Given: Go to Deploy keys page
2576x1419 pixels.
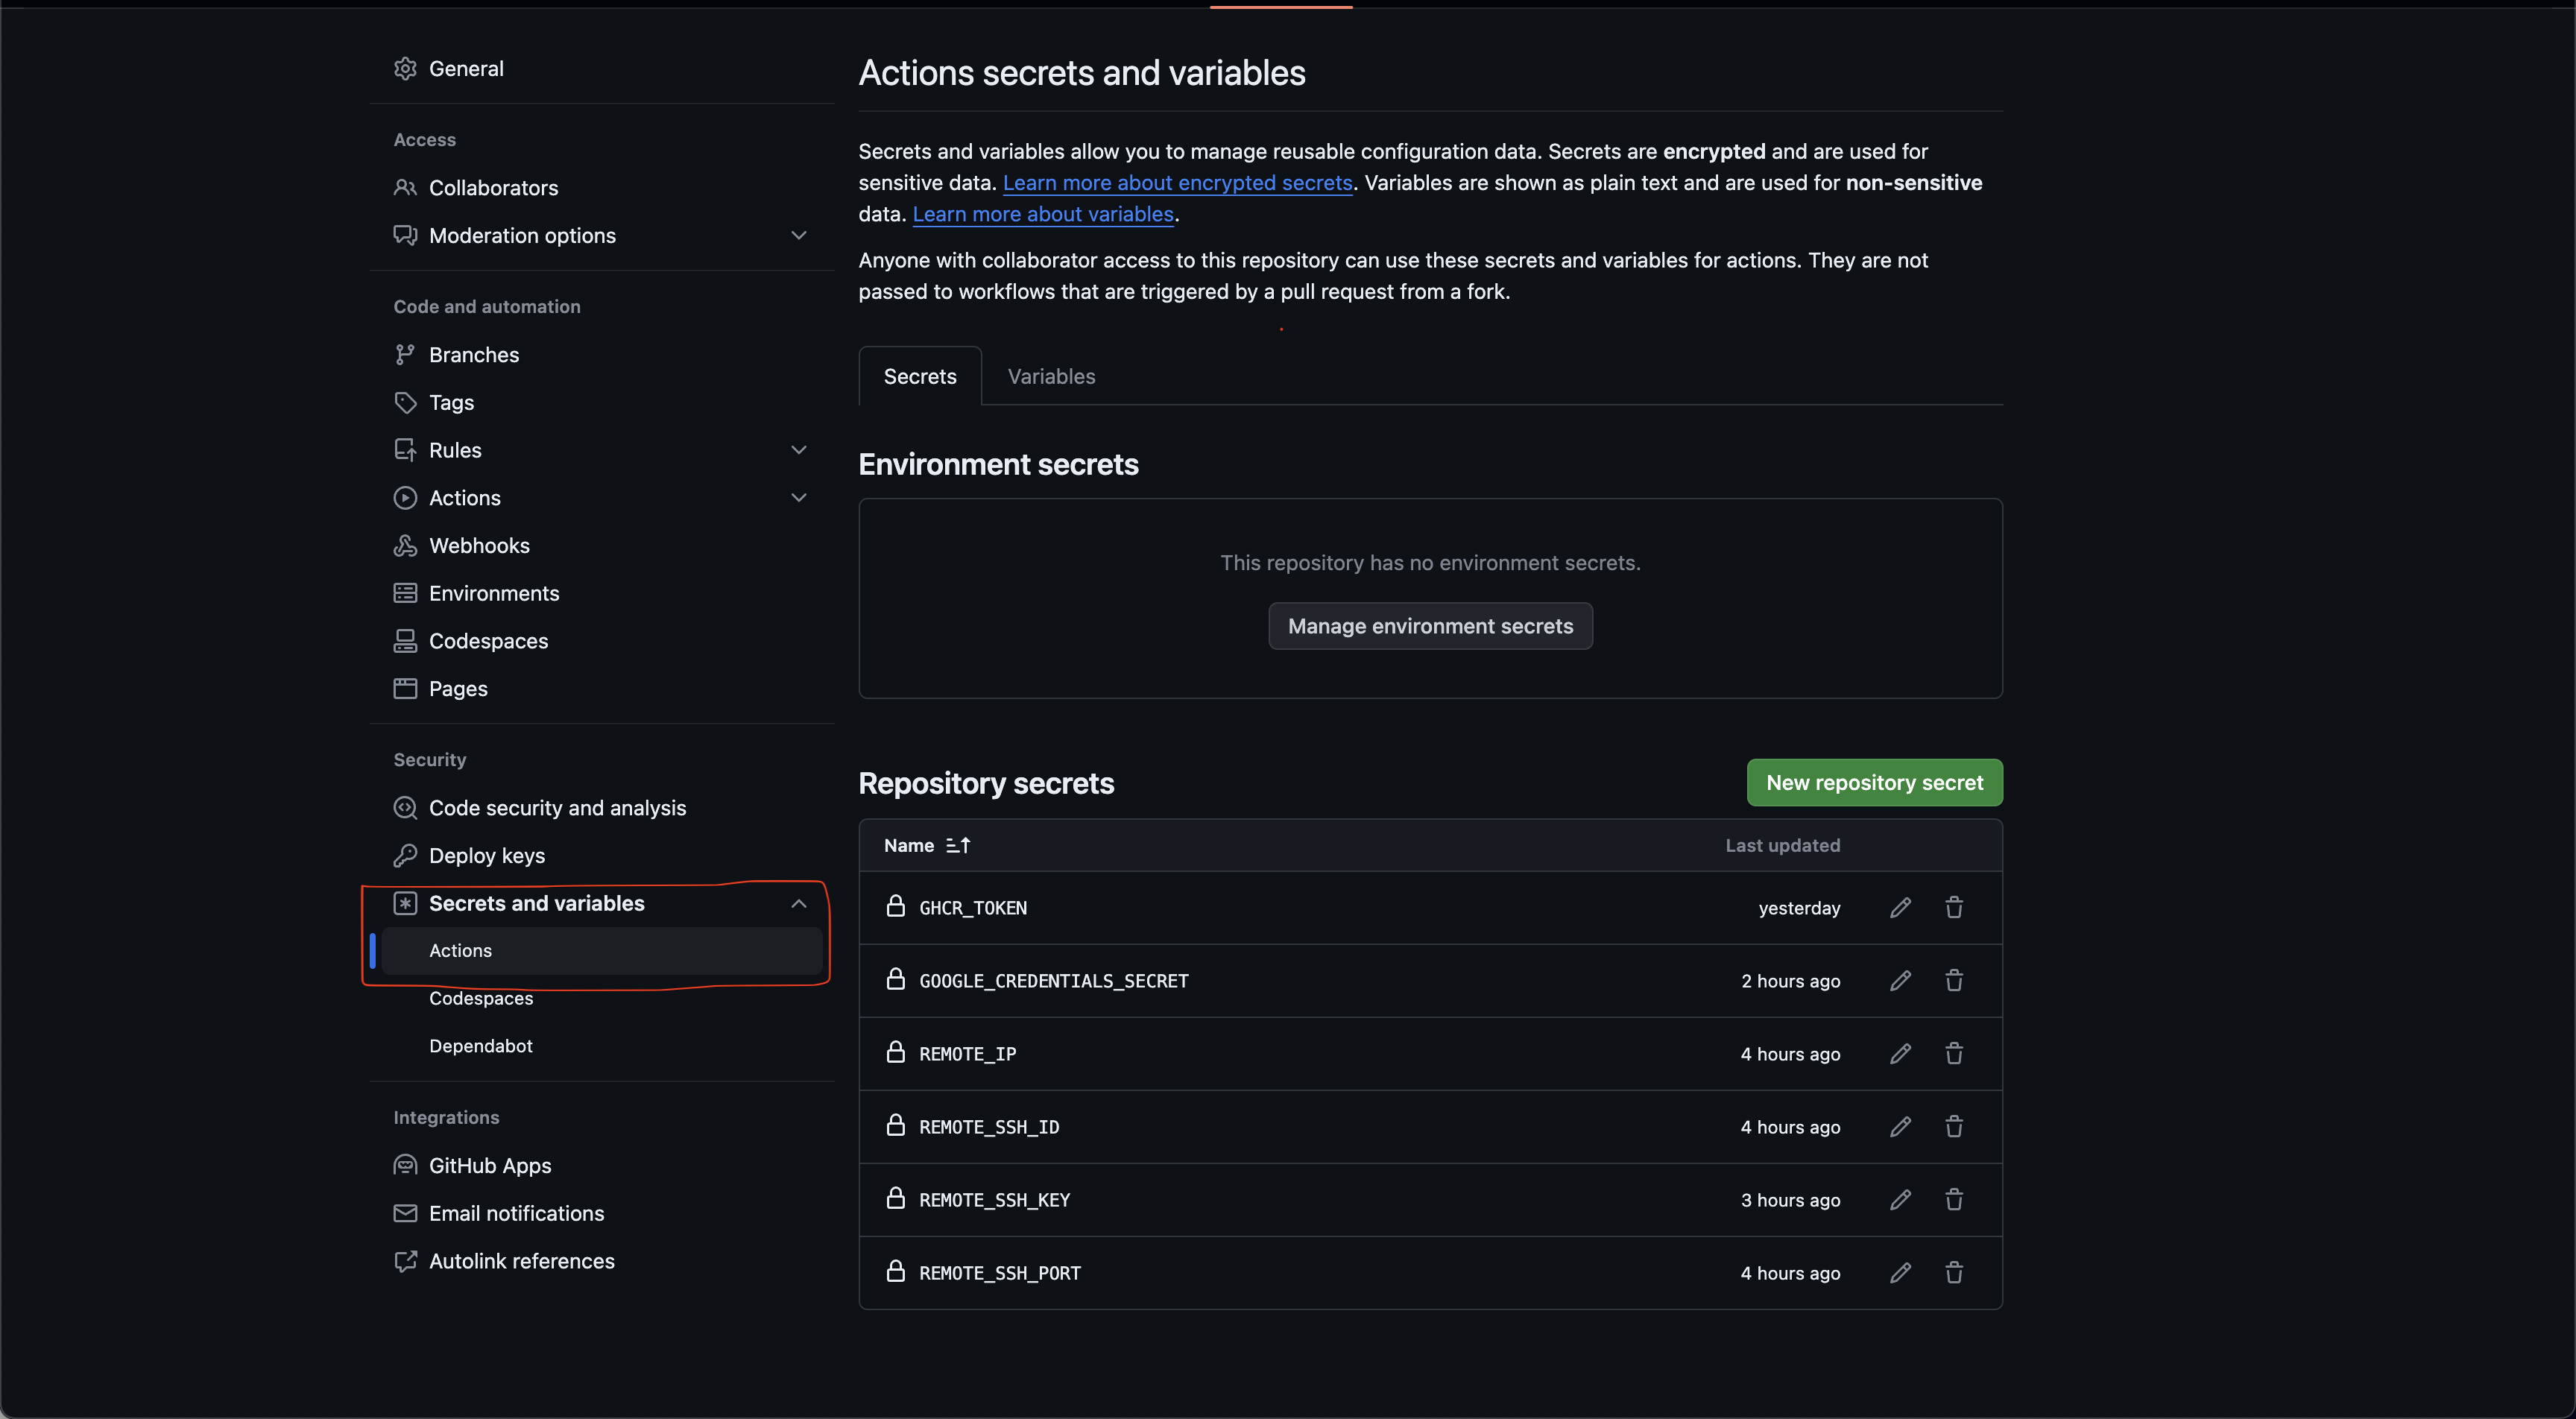Looking at the screenshot, I should pos(487,855).
